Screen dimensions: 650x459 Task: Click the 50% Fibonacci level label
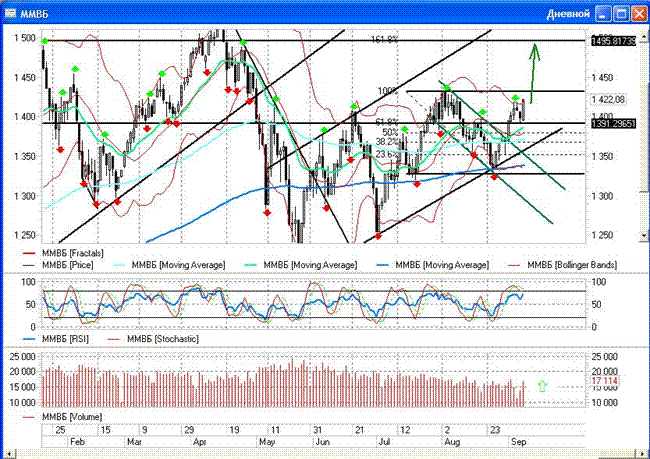click(x=390, y=132)
